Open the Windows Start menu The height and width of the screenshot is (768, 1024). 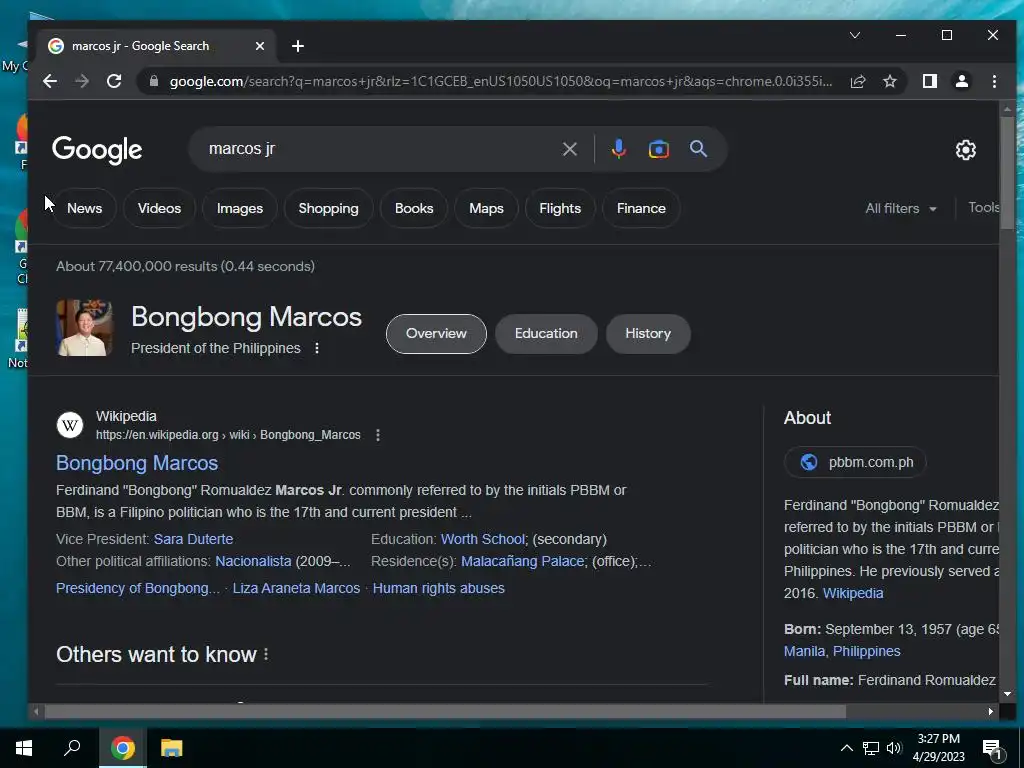[x=24, y=748]
